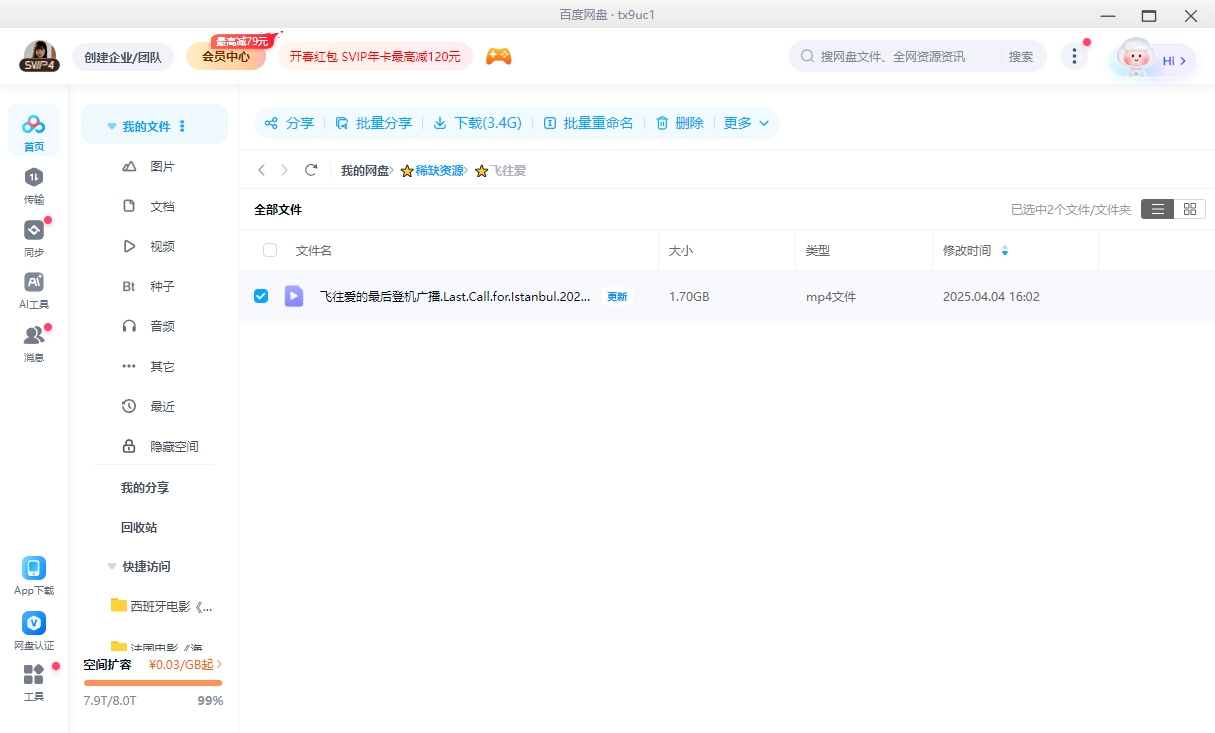This screenshot has height=733, width=1215.
Task: Switch to grid view
Action: click(x=1190, y=209)
